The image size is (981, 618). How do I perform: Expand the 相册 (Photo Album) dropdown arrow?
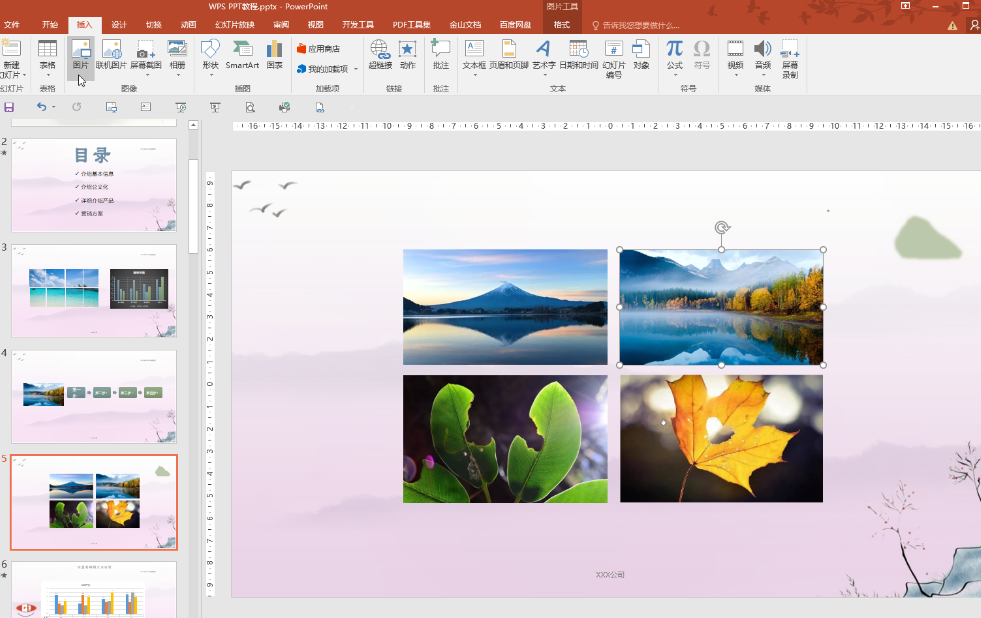pos(178,75)
